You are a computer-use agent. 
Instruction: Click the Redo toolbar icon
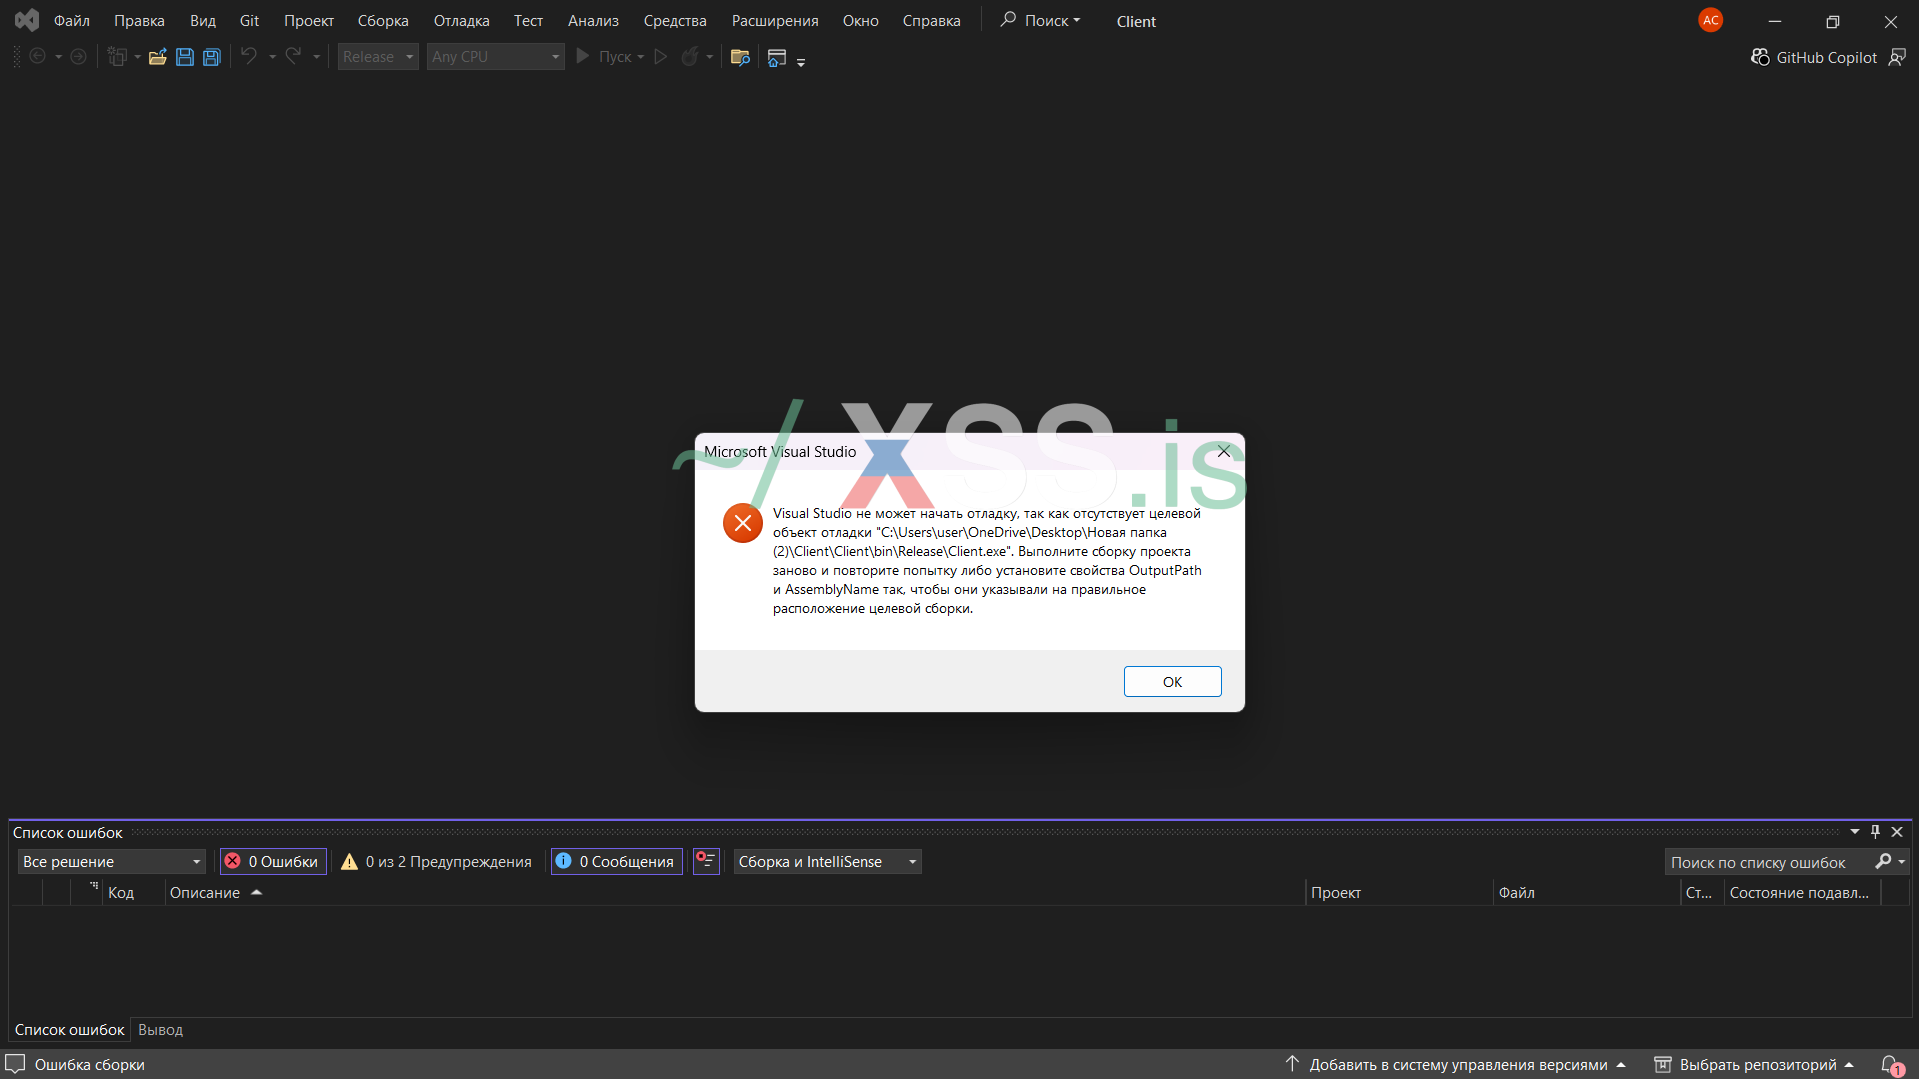(x=293, y=57)
